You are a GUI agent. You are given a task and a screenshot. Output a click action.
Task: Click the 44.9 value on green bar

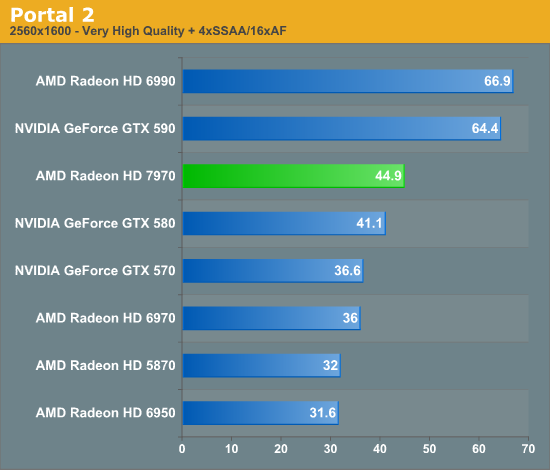[x=388, y=176]
